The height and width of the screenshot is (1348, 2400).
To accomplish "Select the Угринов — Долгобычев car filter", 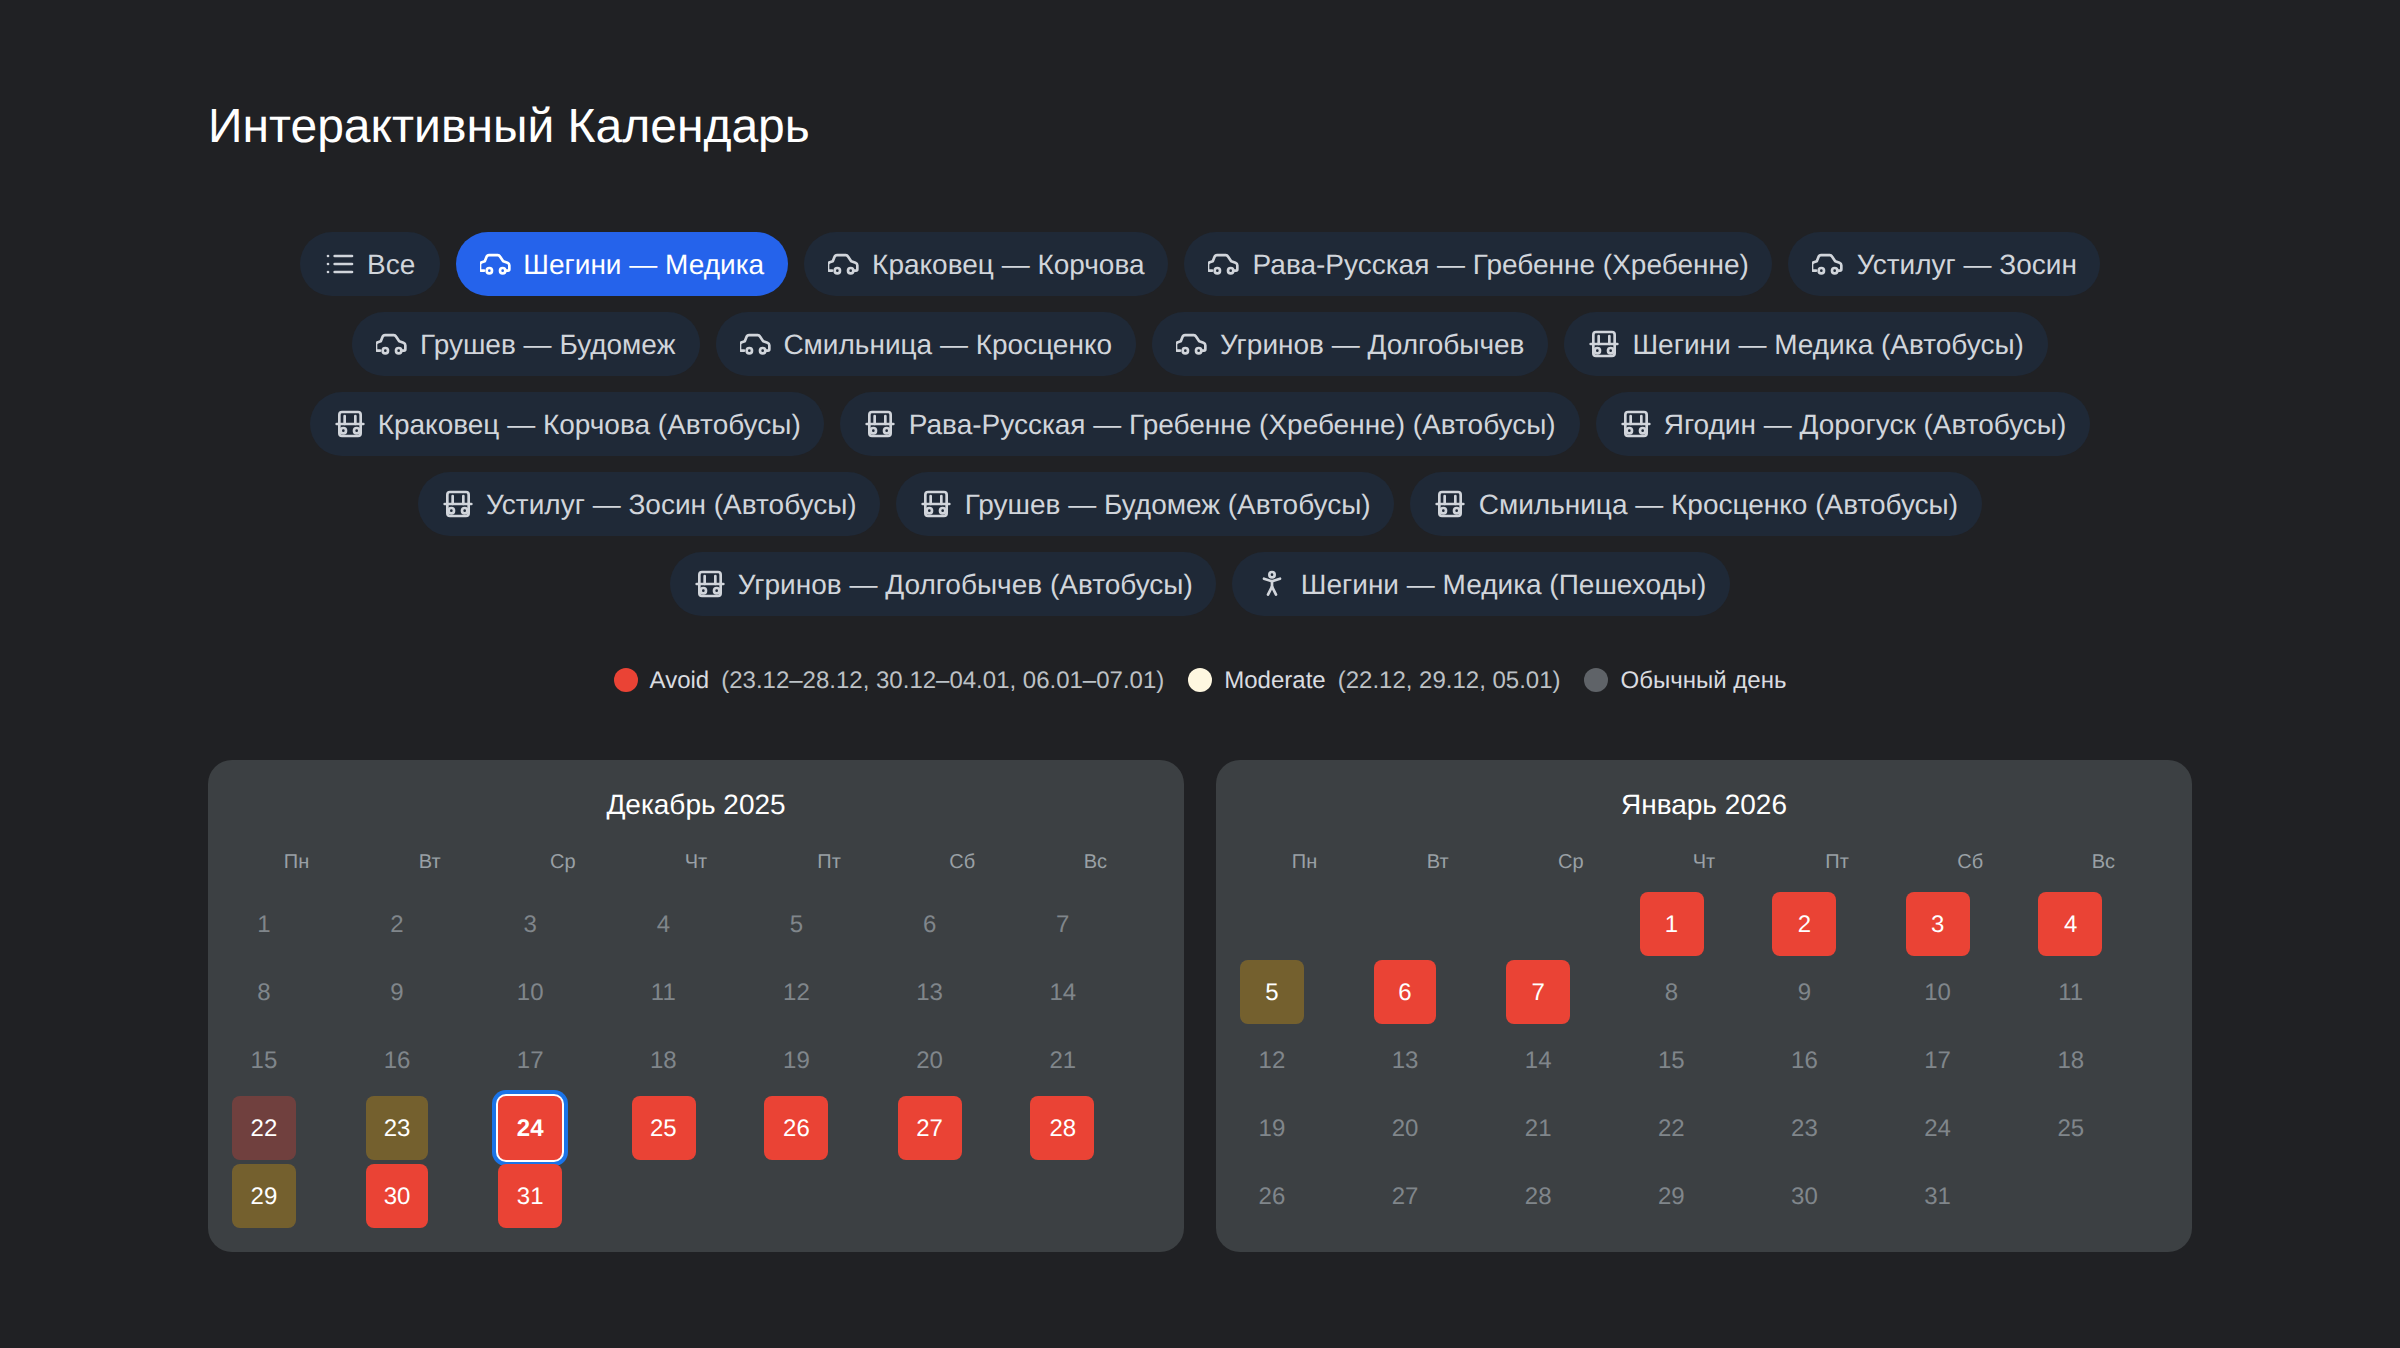I will tap(1349, 344).
